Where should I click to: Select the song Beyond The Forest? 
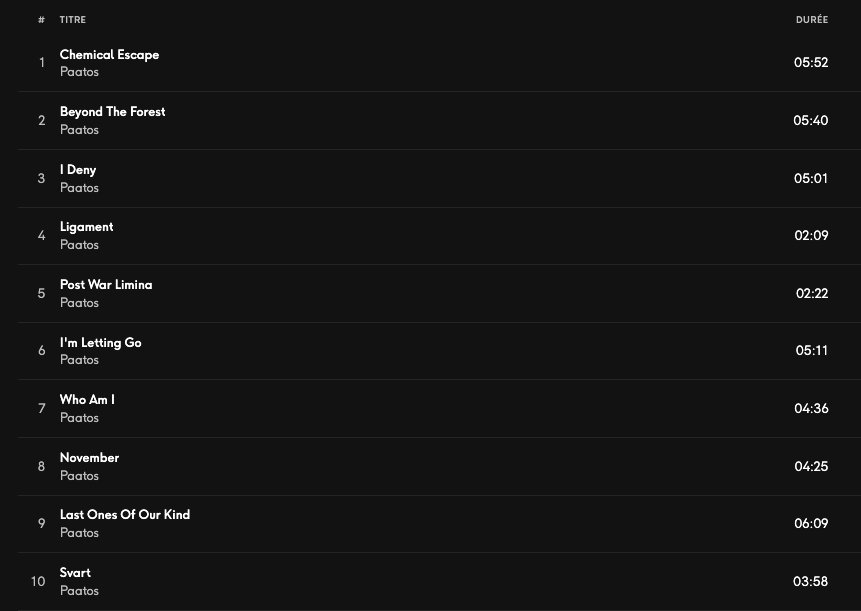tap(112, 112)
